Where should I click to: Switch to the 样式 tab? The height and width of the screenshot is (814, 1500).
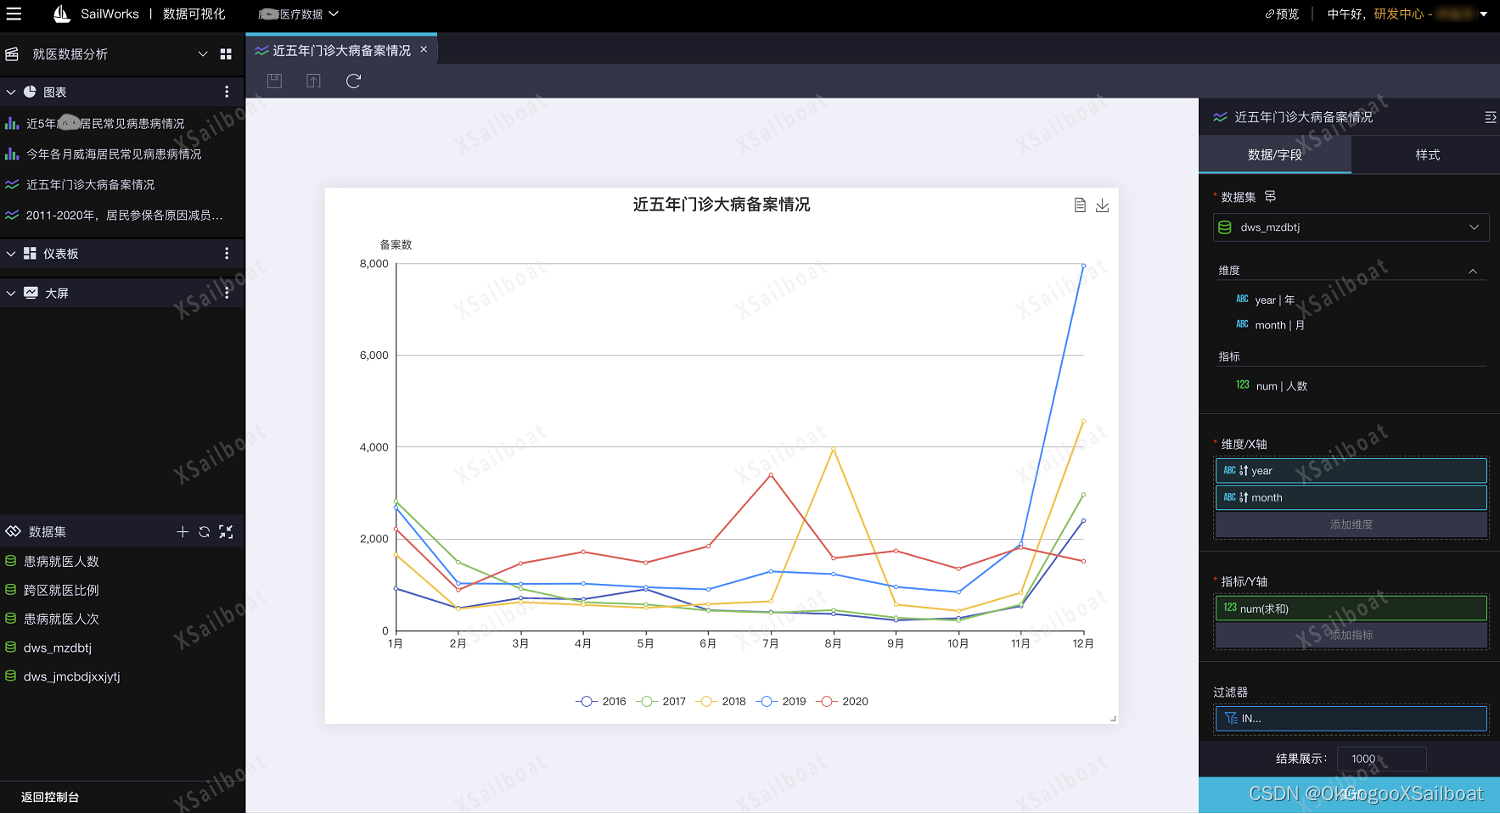coord(1425,155)
